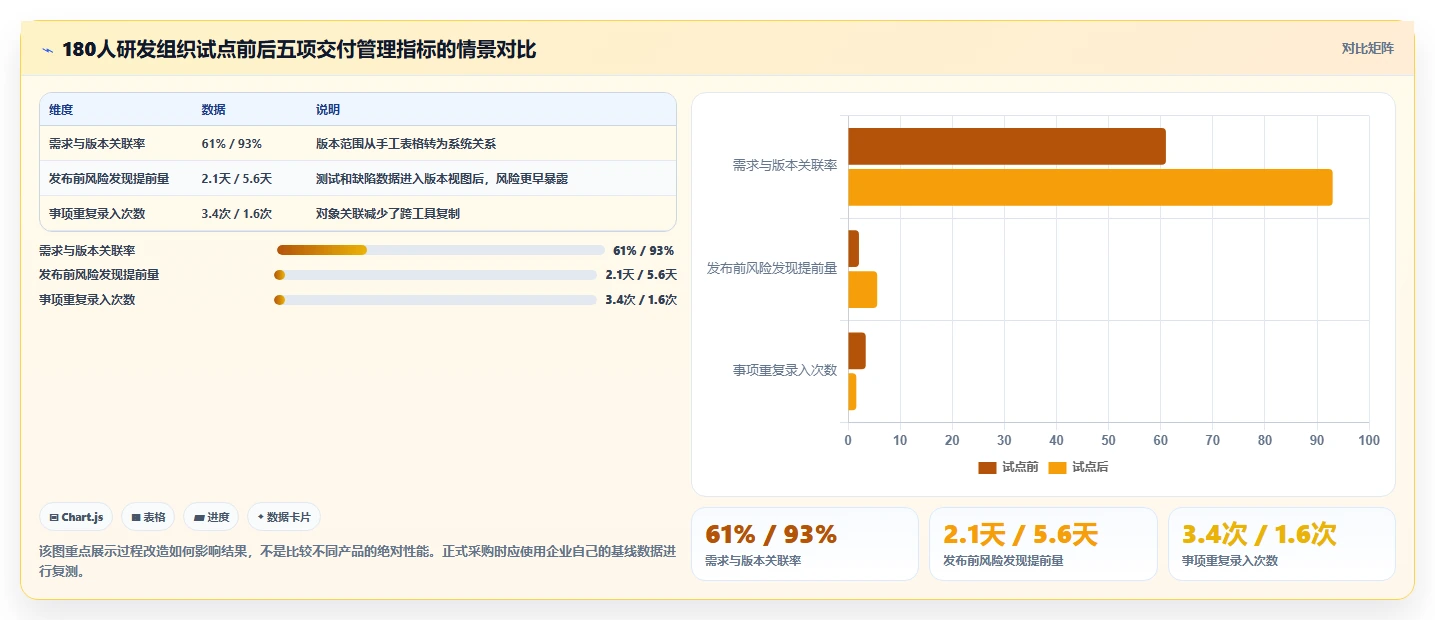Open the 3.4次 / 1.6次 data card
1435x620 pixels.
click(x=1282, y=544)
